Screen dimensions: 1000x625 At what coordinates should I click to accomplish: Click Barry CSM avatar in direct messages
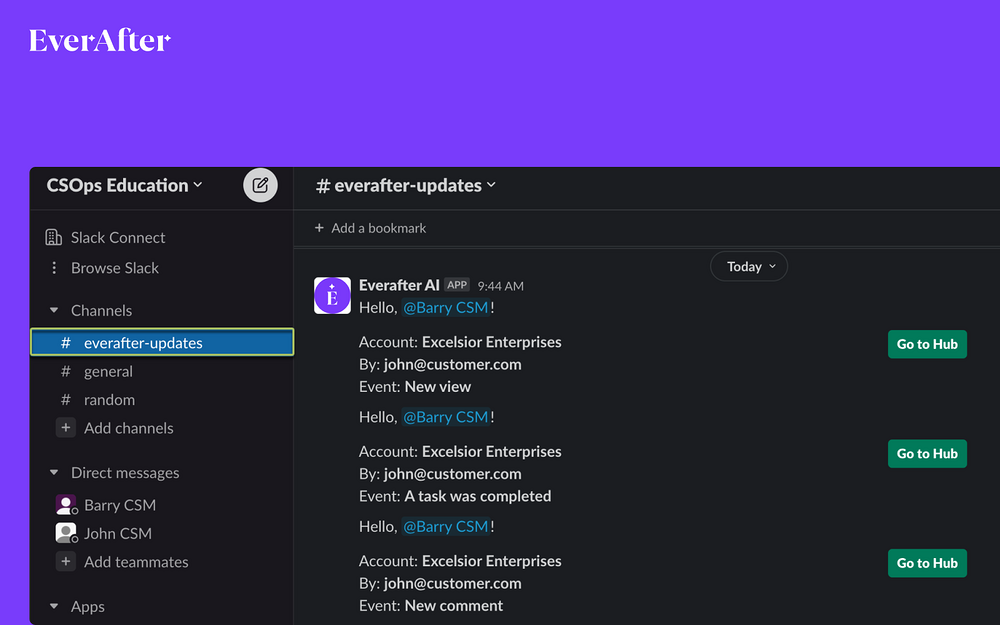tap(66, 504)
